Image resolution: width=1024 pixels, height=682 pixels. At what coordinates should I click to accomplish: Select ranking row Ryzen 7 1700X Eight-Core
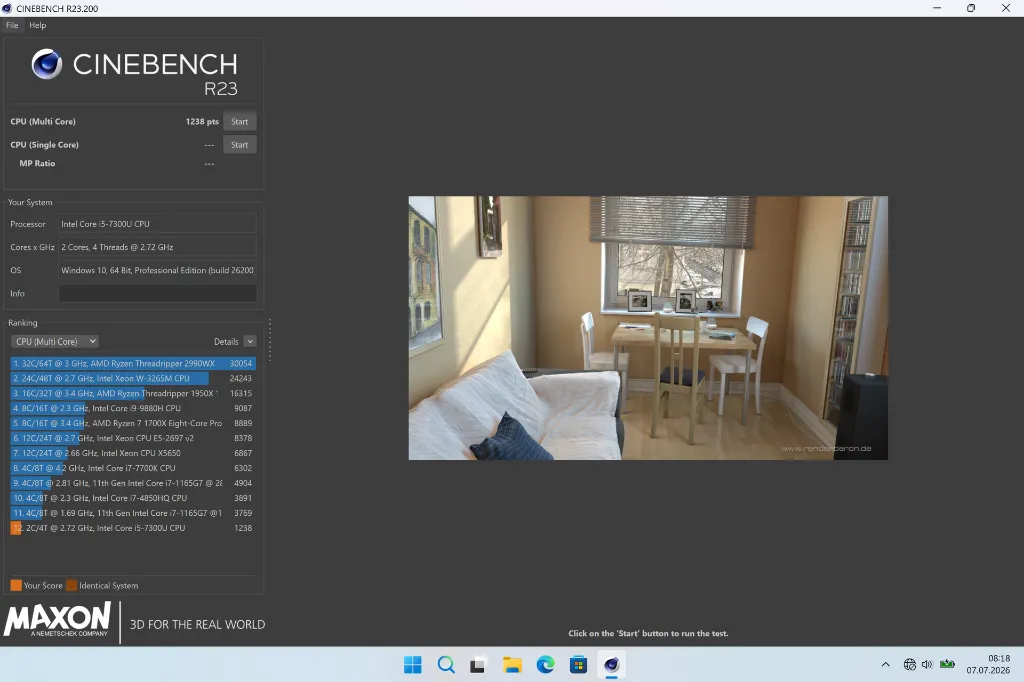[133, 423]
